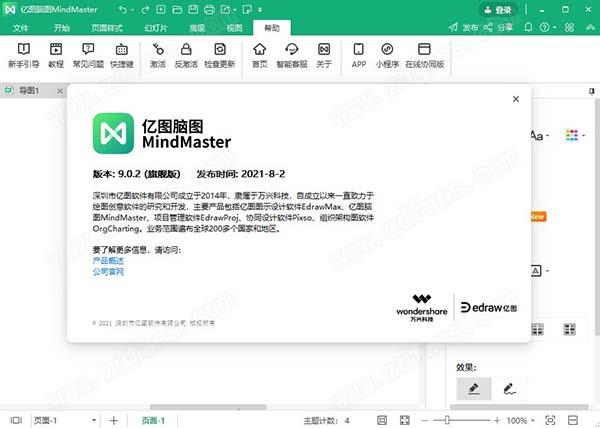600x428 pixels.
Task: Click the 分享 share button
Action: (498, 27)
